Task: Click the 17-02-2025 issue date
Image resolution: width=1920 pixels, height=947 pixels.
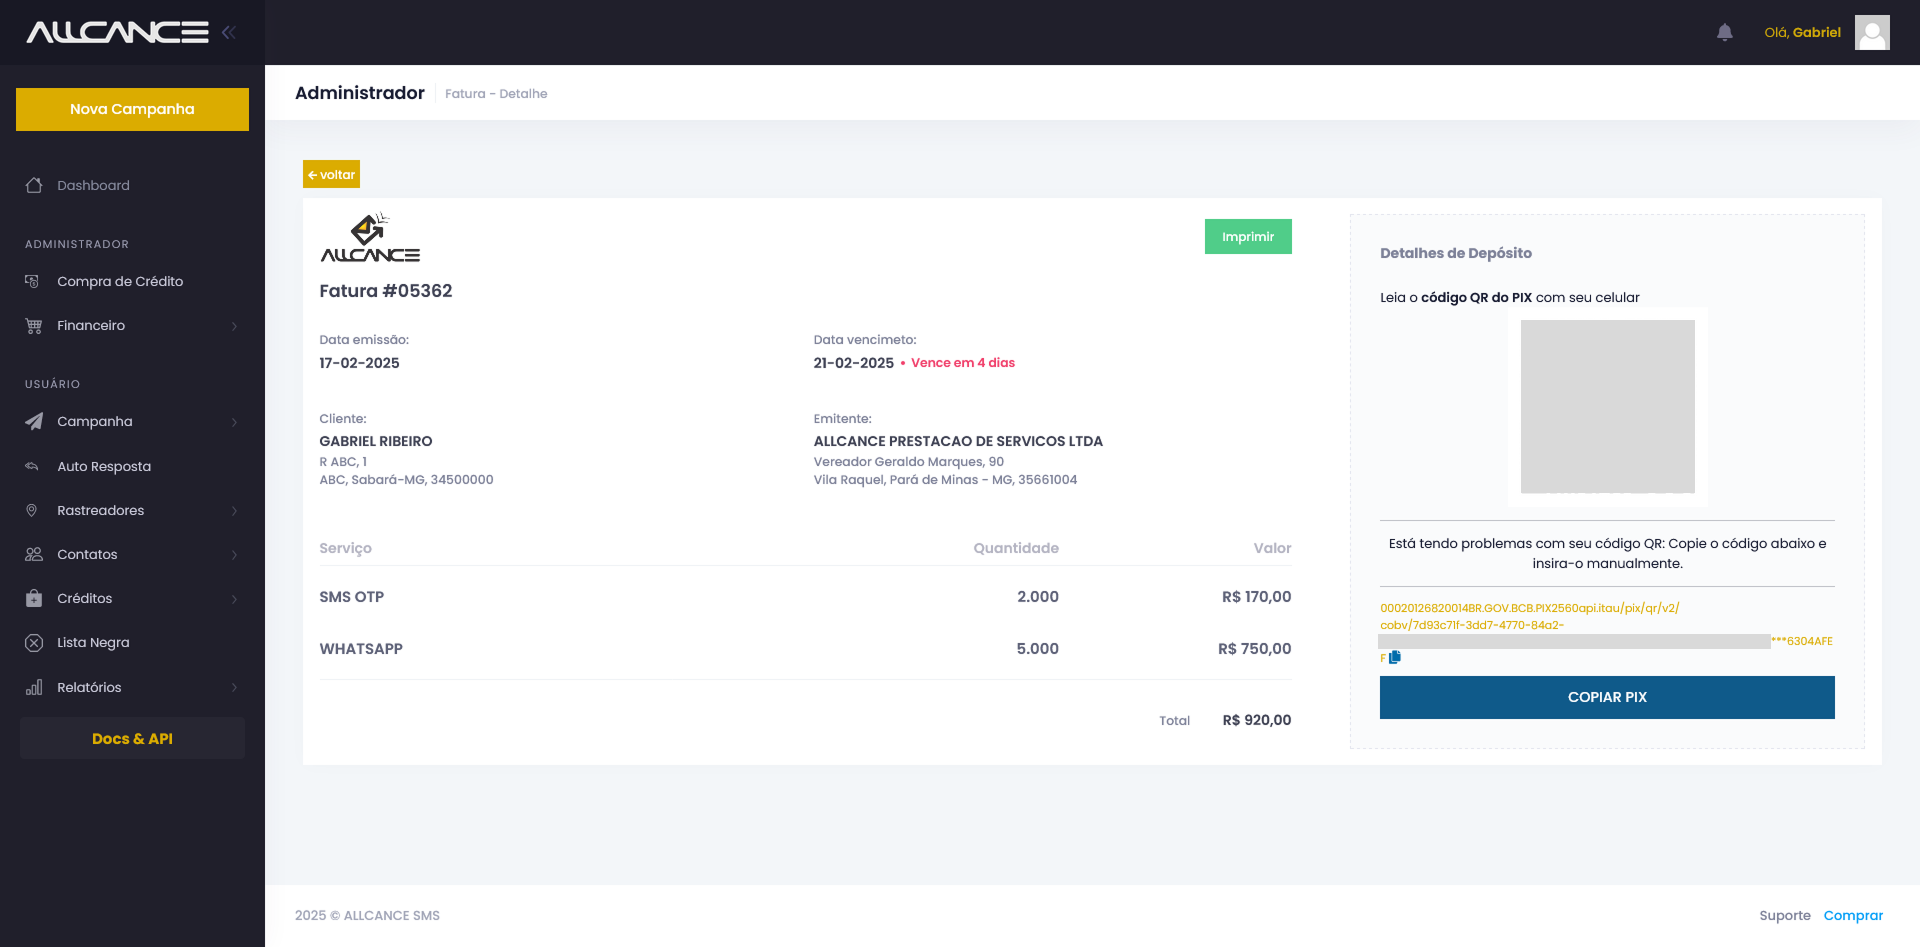Action: coord(359,363)
